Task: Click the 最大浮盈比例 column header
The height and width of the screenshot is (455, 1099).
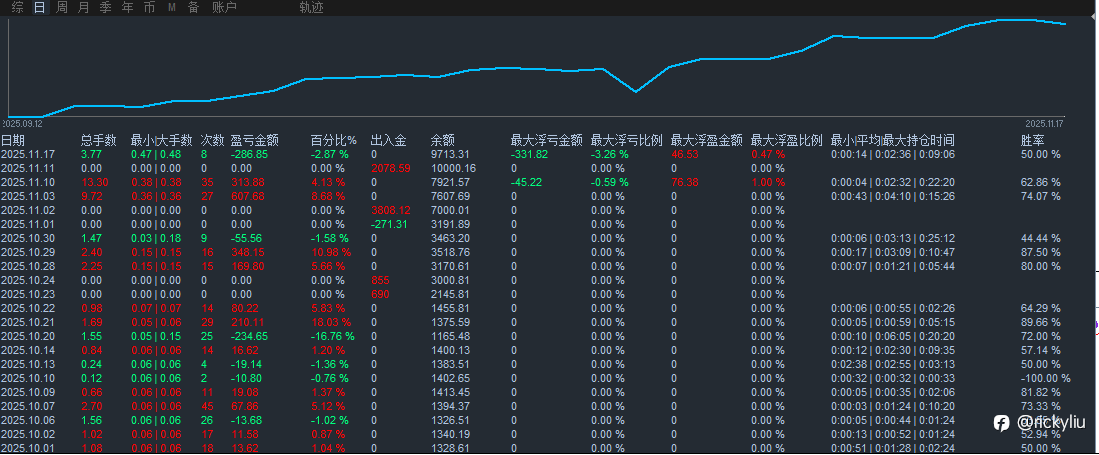Action: tap(786, 140)
